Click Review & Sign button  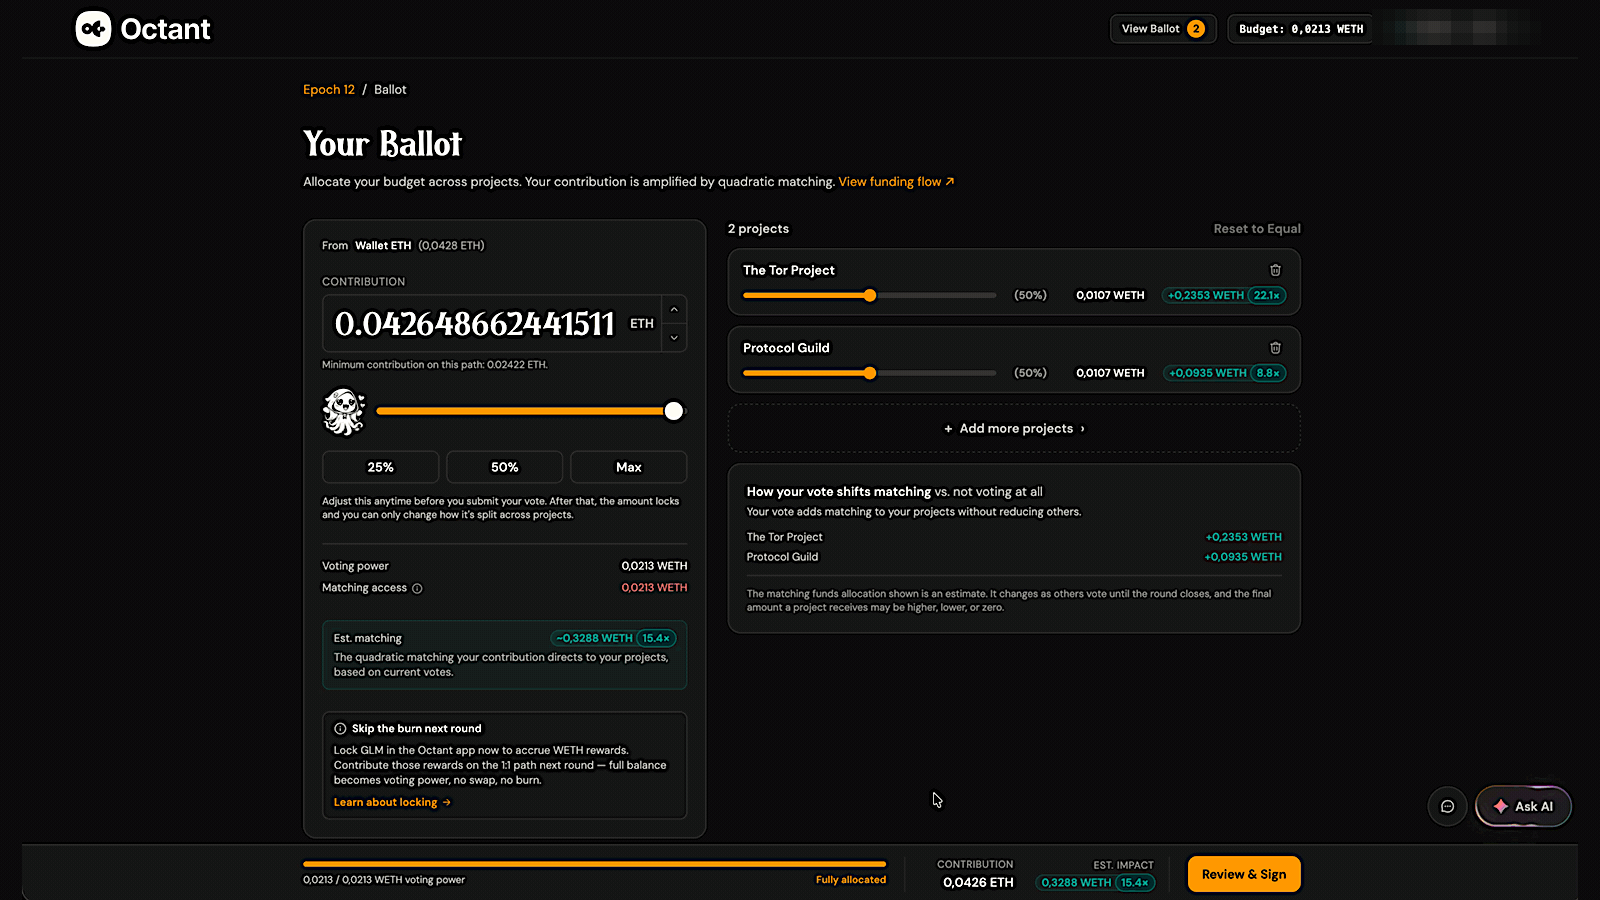(x=1244, y=874)
